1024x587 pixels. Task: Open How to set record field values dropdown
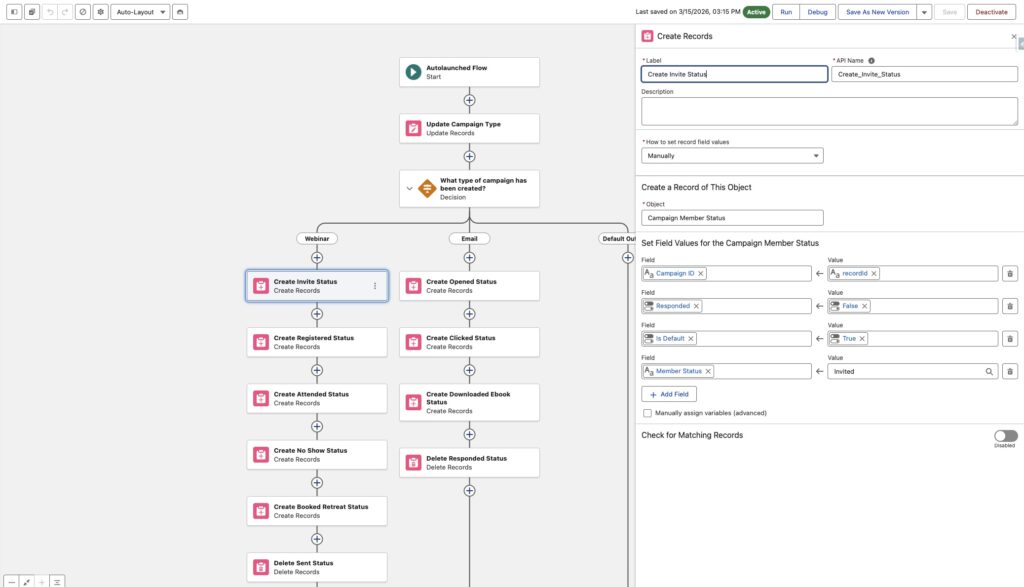point(732,156)
